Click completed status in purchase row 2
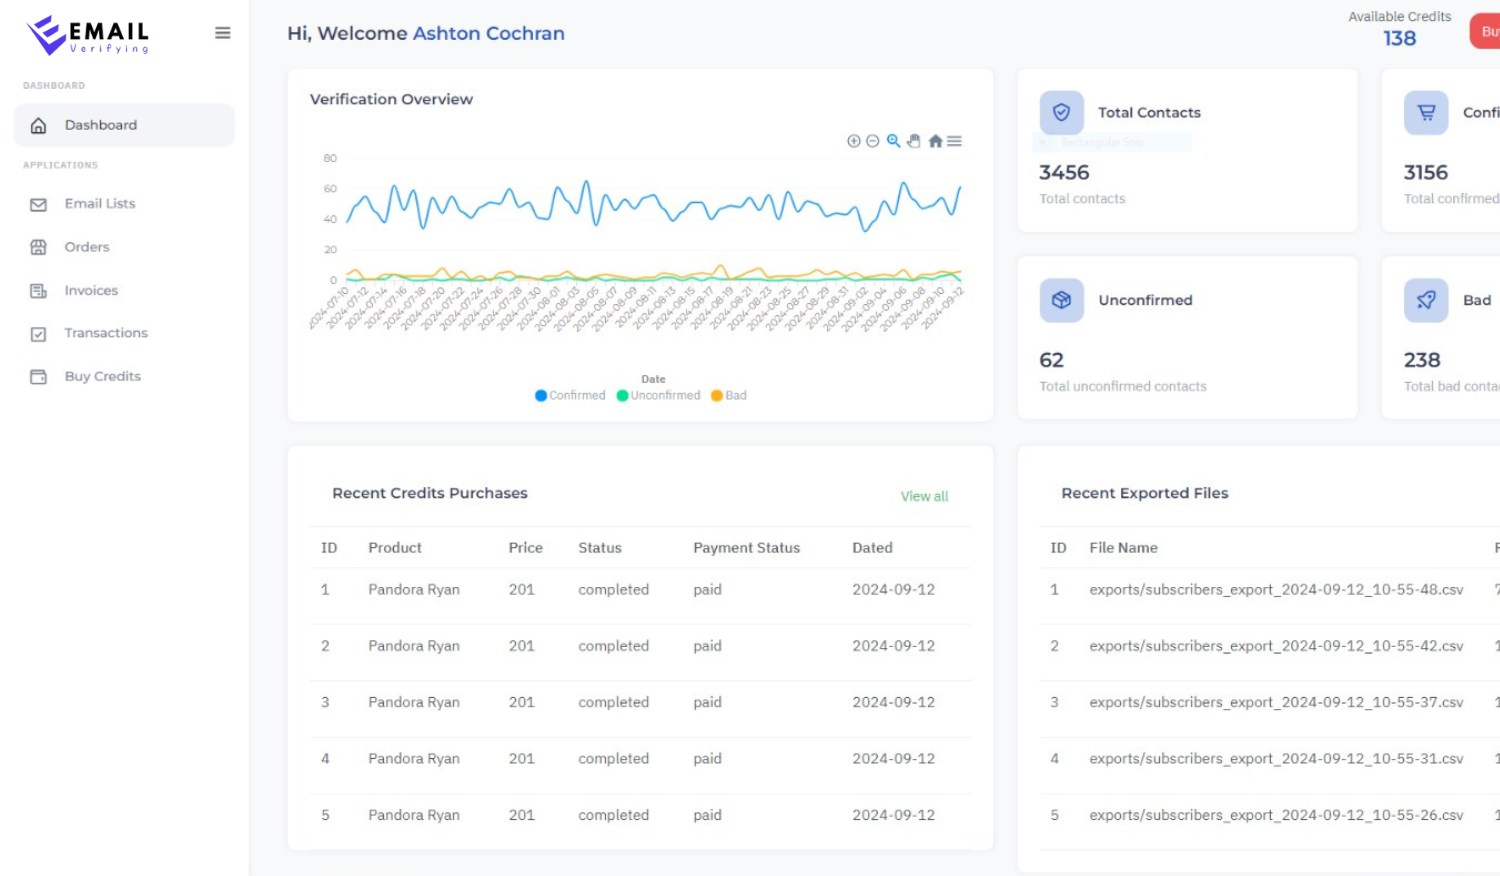The width and height of the screenshot is (1500, 876). click(x=613, y=646)
